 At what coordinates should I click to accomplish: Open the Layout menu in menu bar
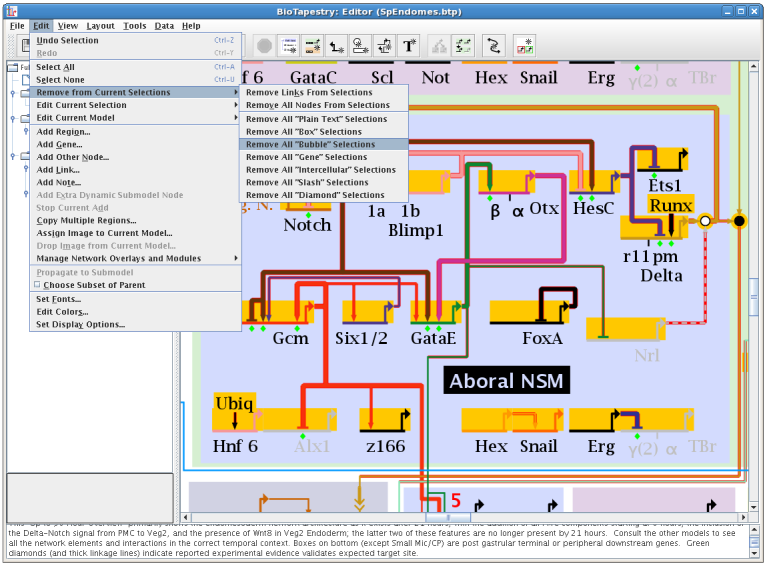click(x=100, y=26)
